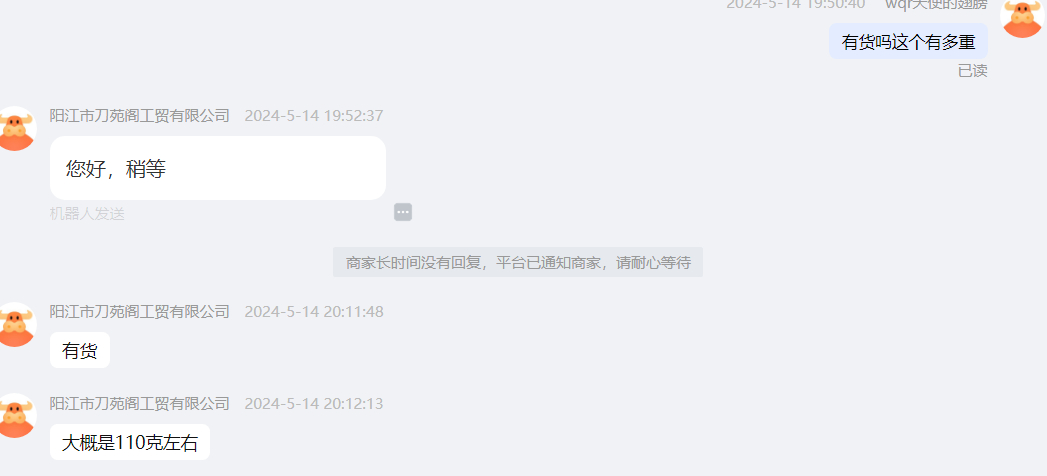Click the 20:12:13 timestamp
This screenshot has height=476, width=1047.
pyautogui.click(x=314, y=404)
